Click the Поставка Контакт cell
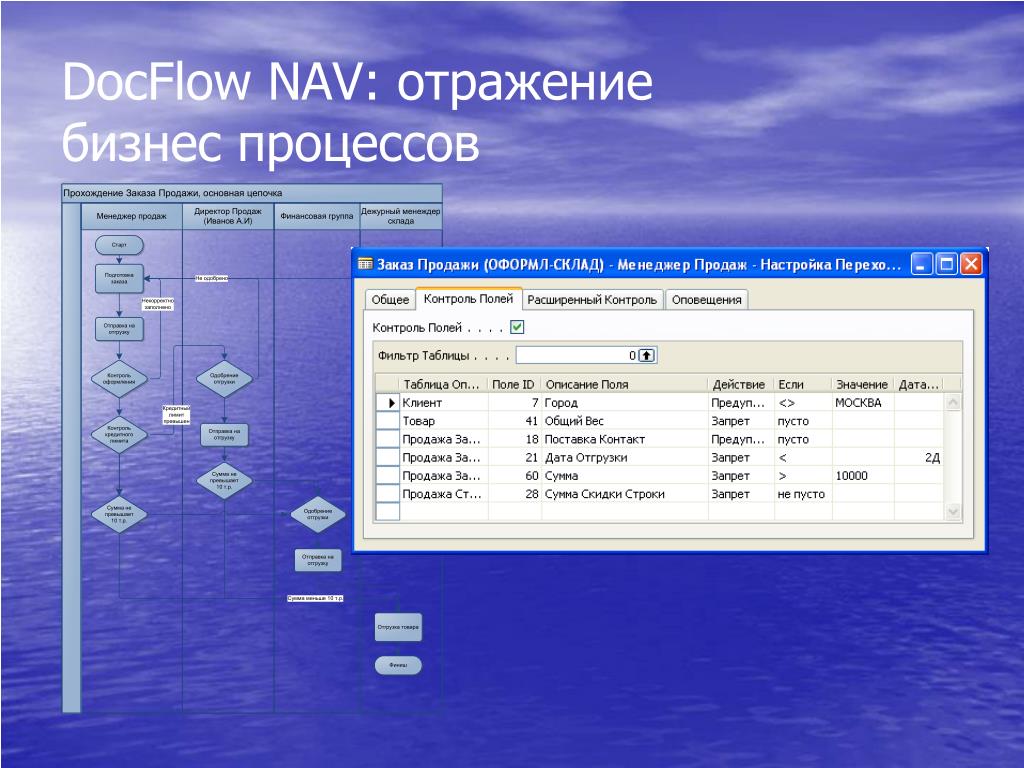 click(625, 440)
